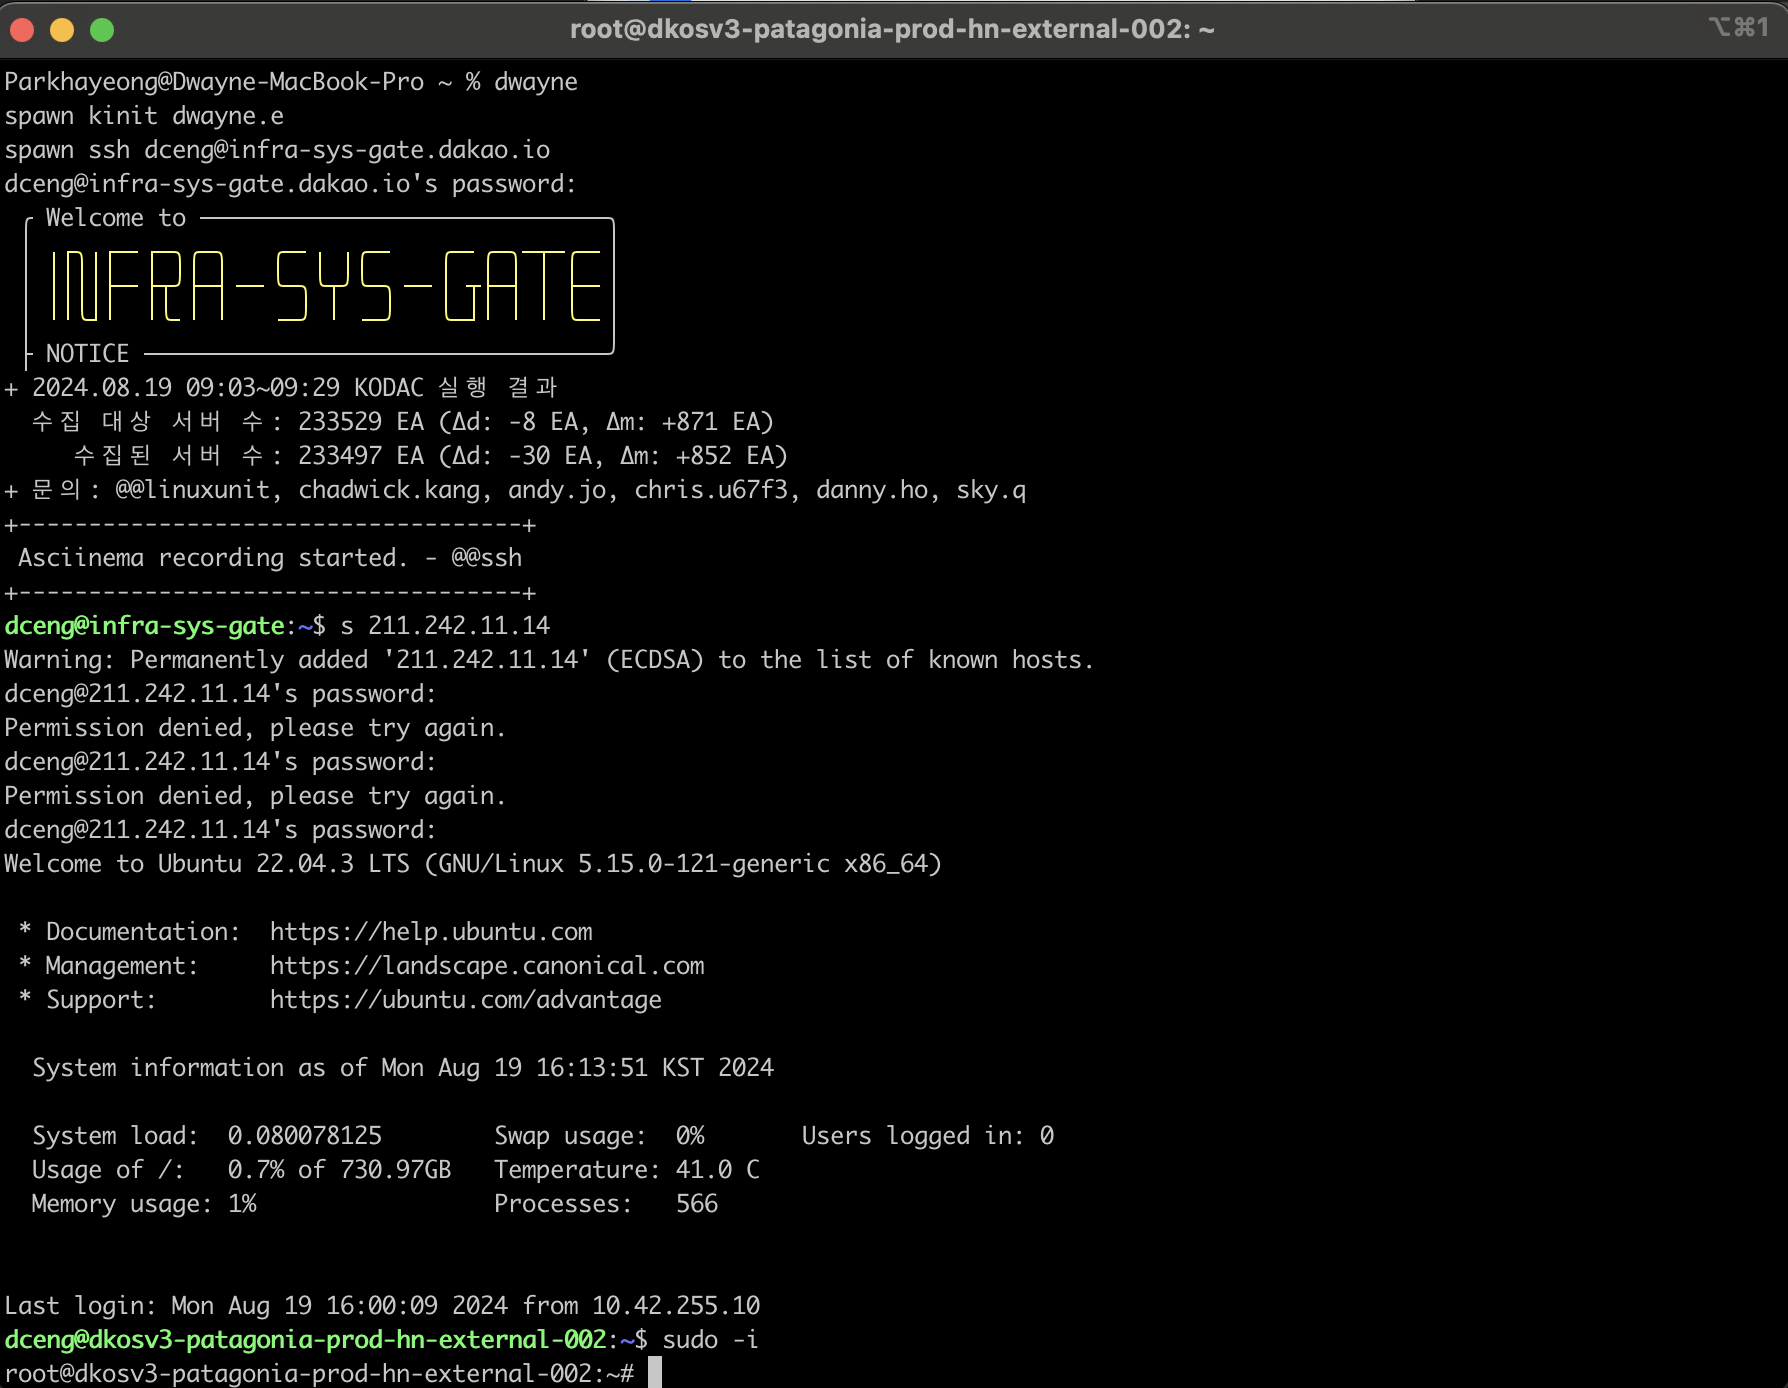This screenshot has height=1388, width=1788.
Task: Click the '@@linuxunit' contact name
Action: 193,490
